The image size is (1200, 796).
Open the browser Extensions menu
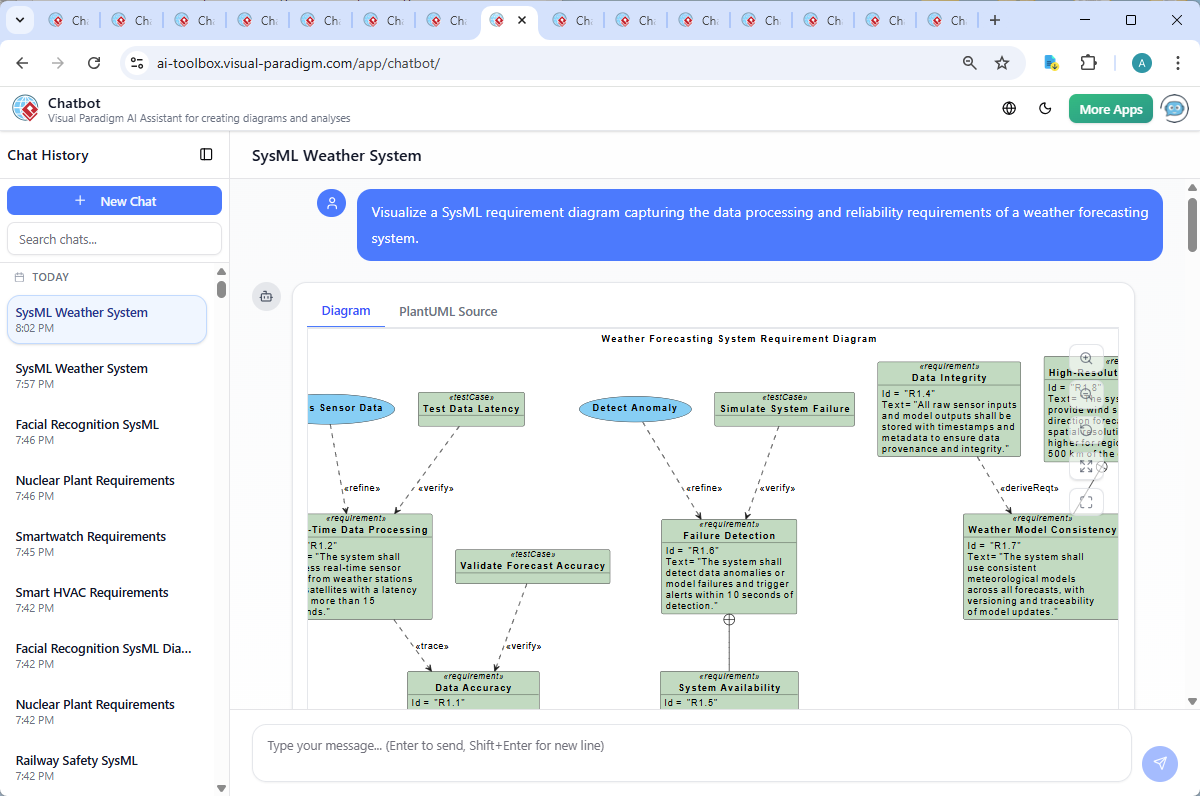(1089, 63)
